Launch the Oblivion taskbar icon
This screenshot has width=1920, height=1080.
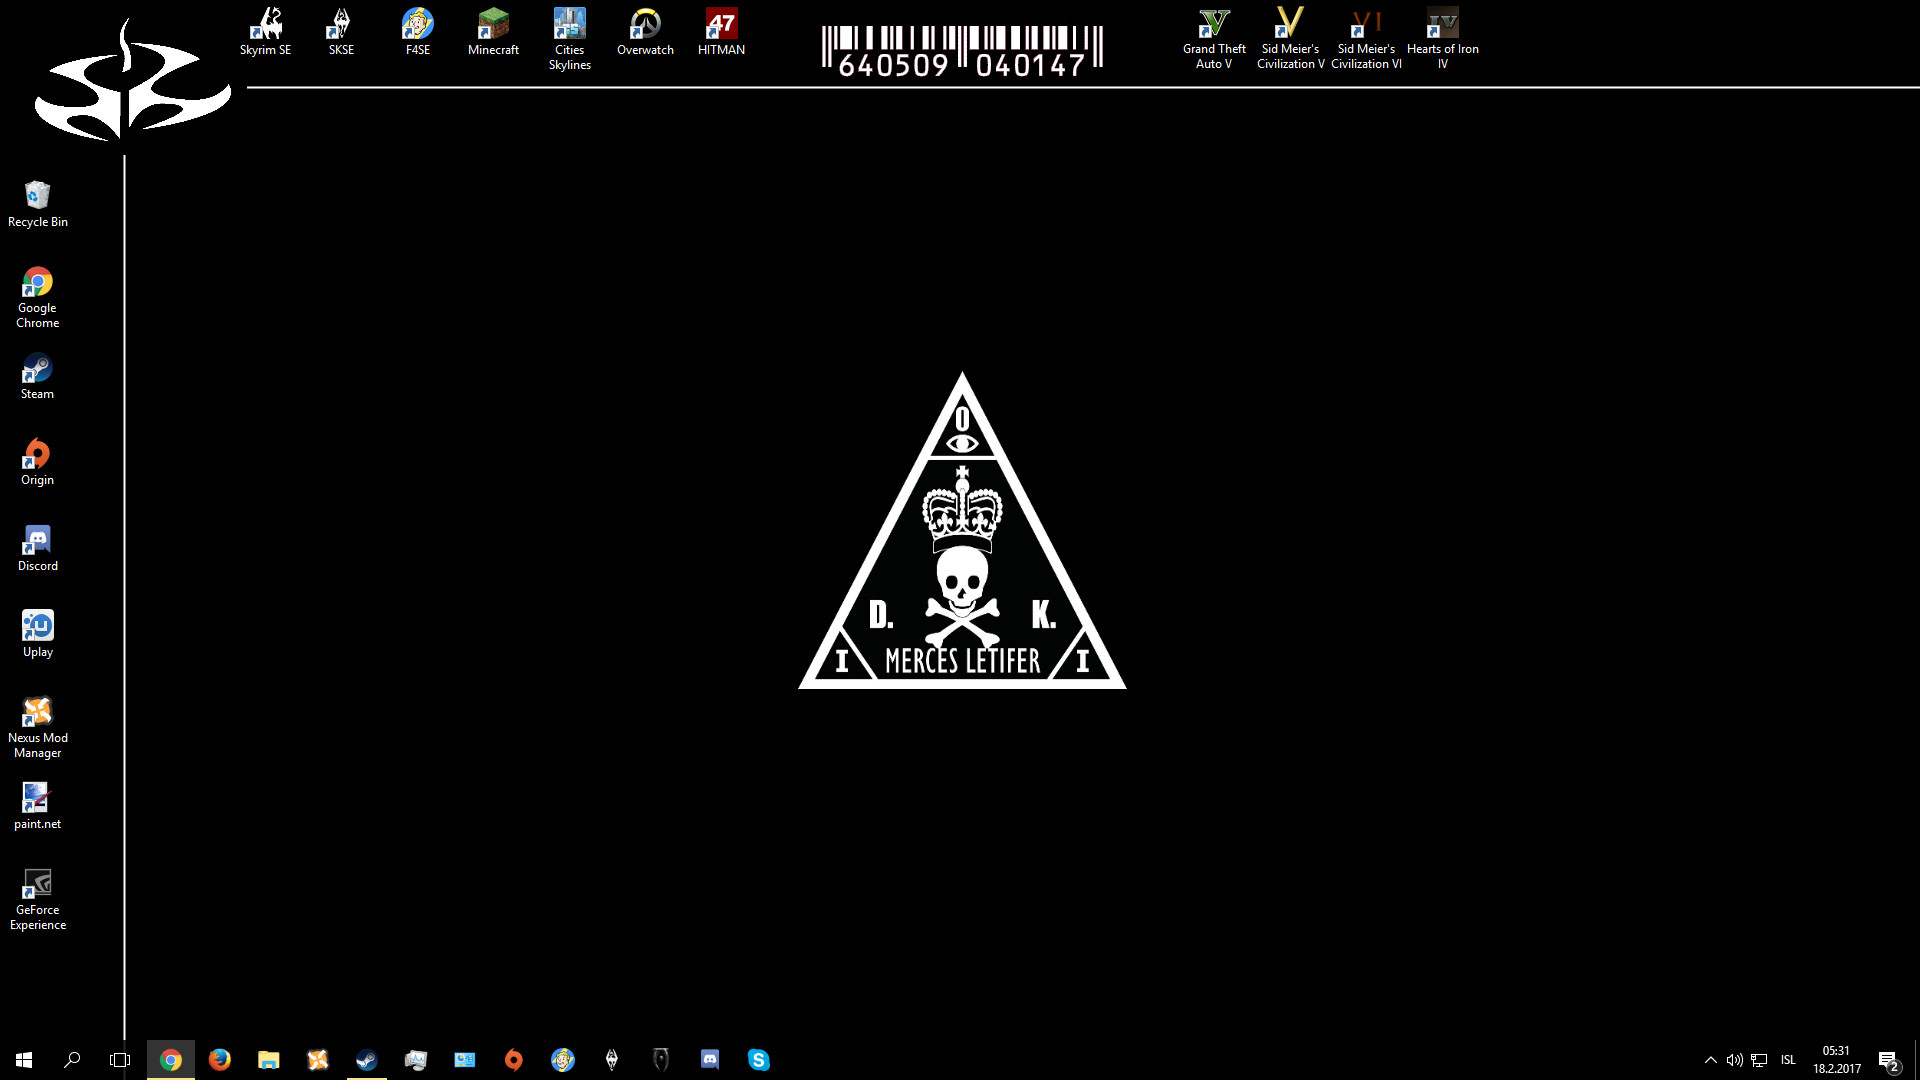point(661,1059)
